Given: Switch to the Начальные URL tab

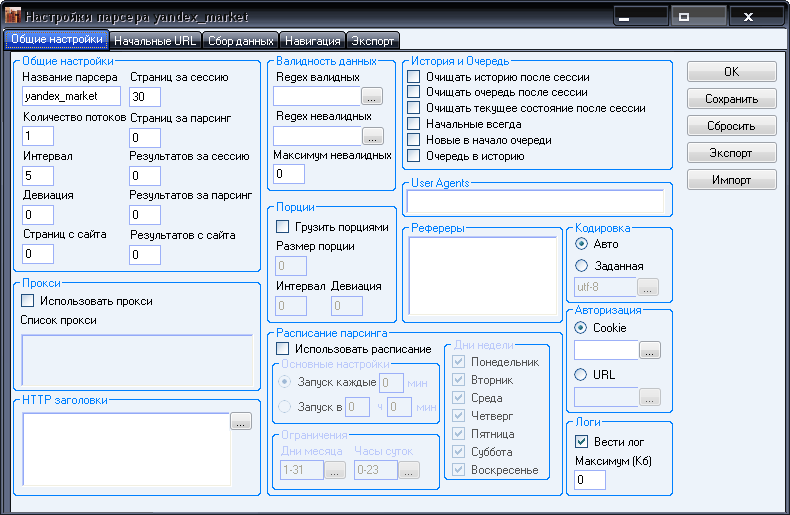Looking at the screenshot, I should click(154, 41).
